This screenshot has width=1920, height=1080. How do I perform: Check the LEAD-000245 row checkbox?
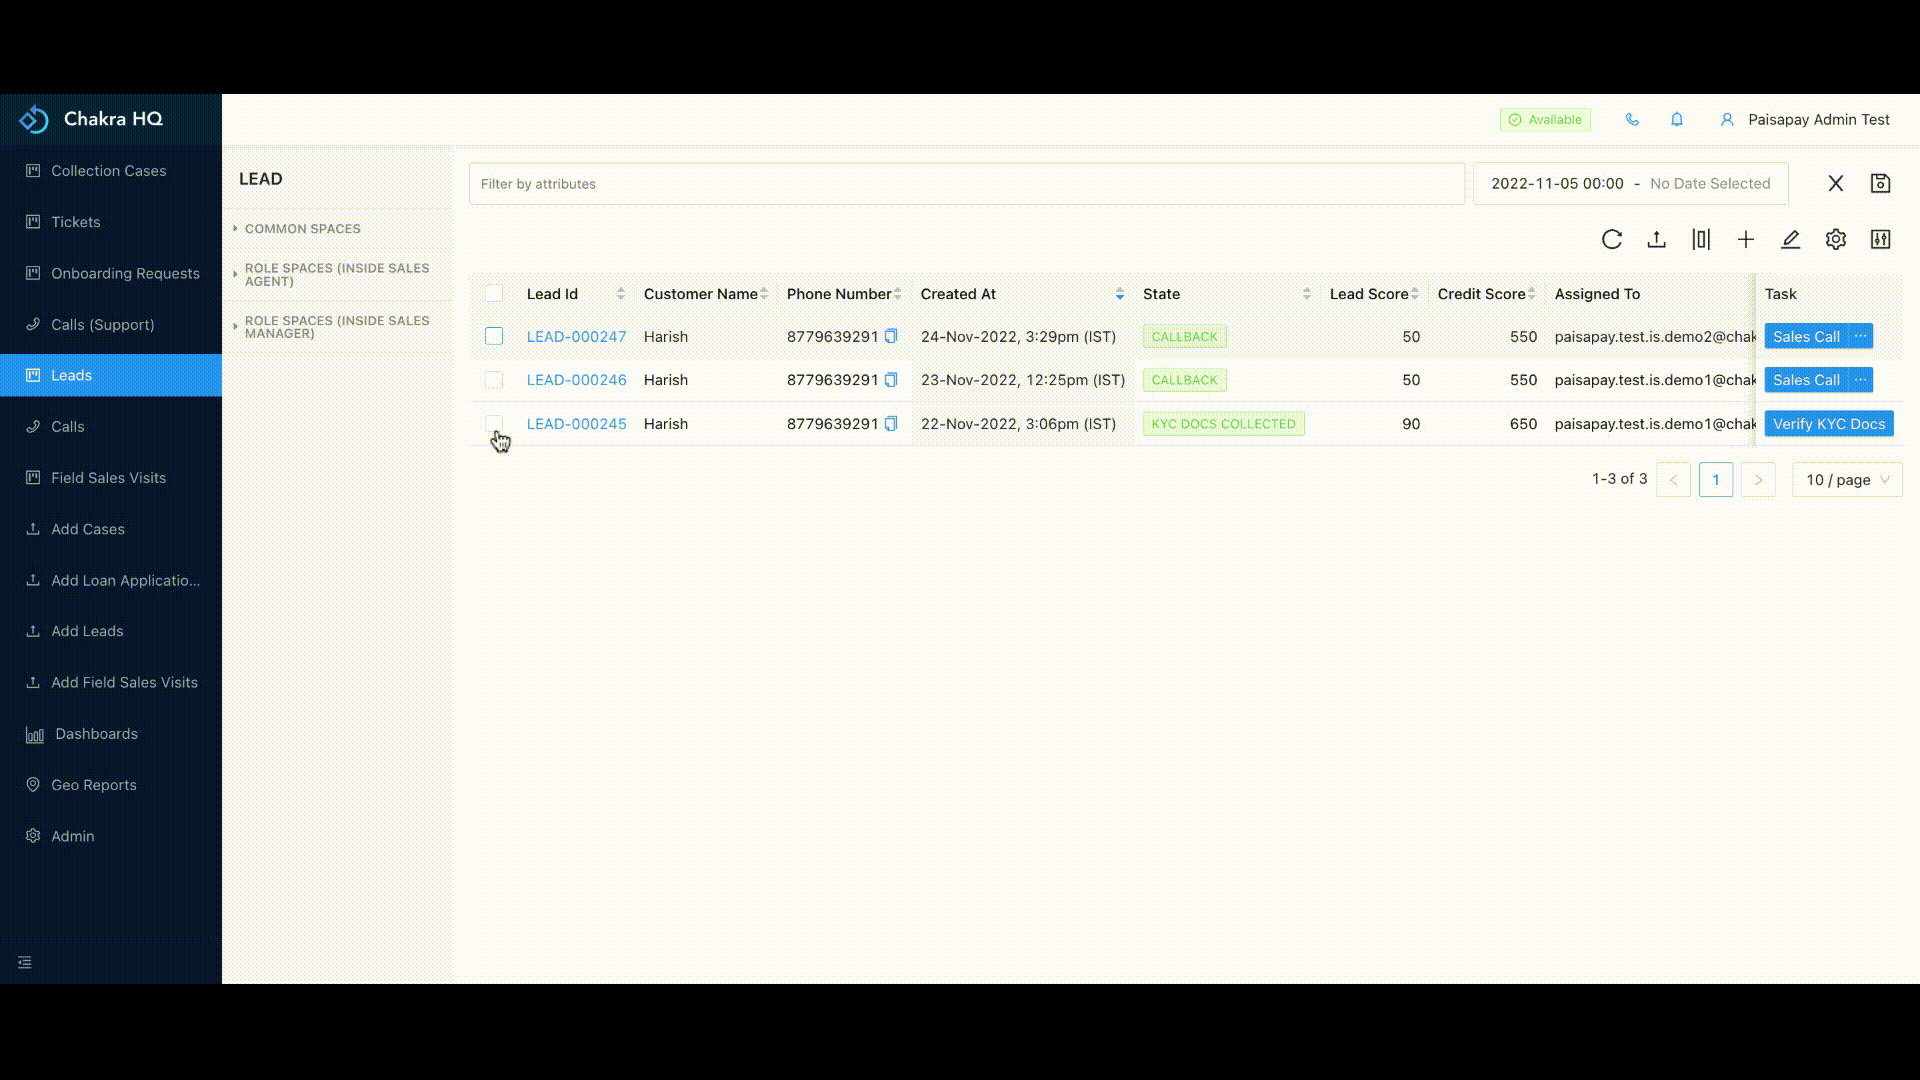point(494,423)
